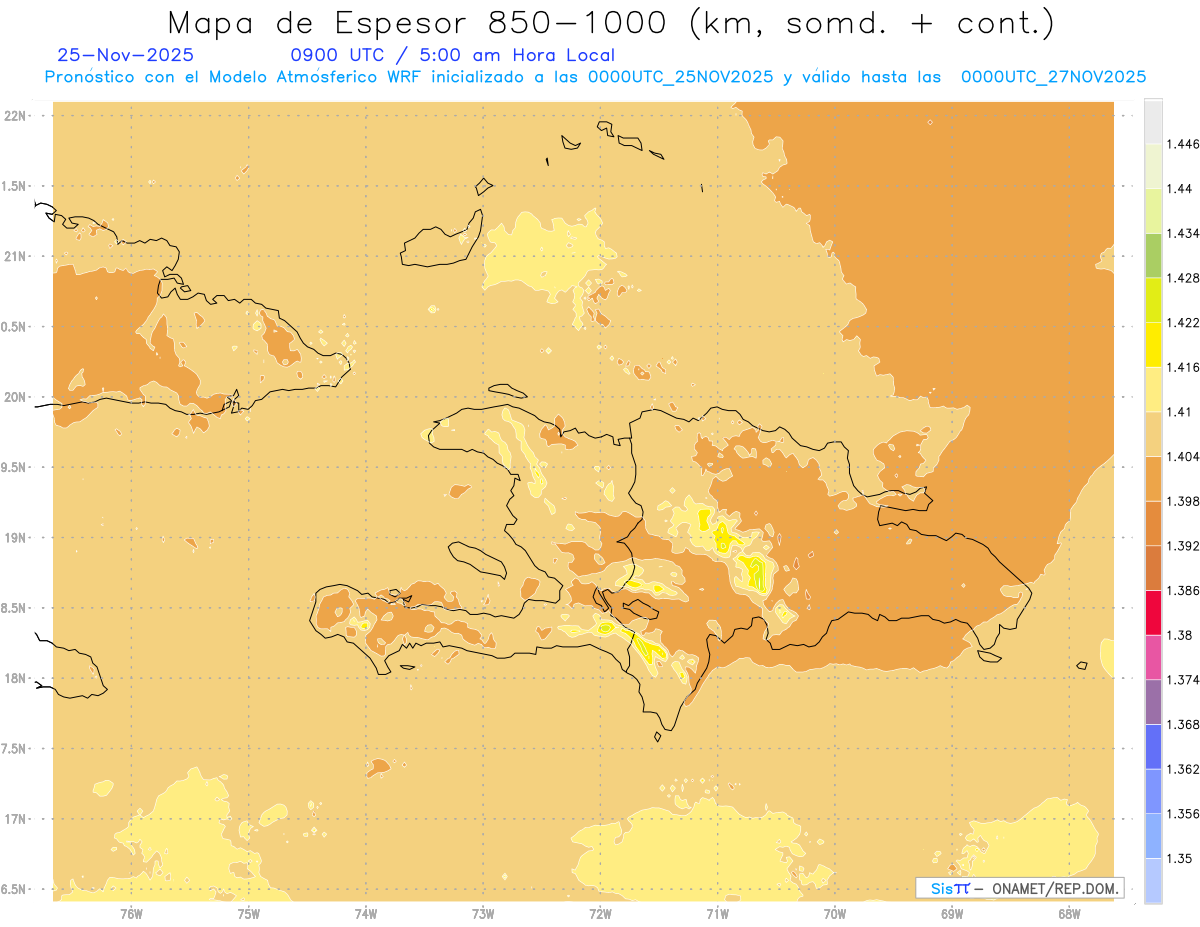Click the '6.5N' latitude tick label
The image size is (1200, 927).
point(15,890)
